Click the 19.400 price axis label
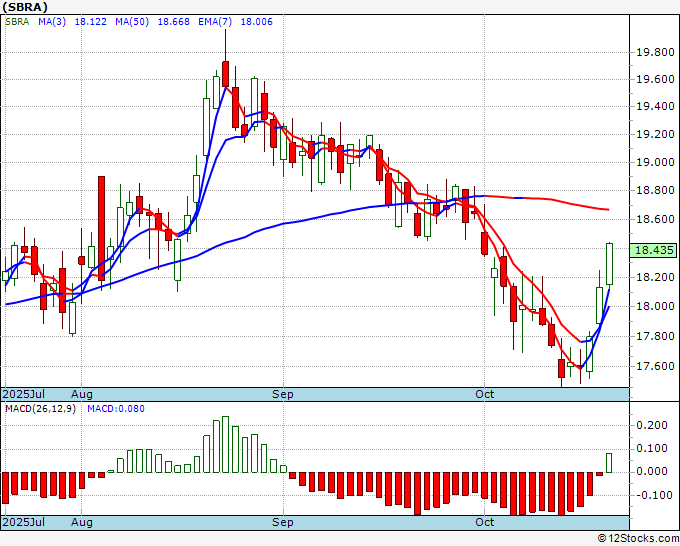 (x=655, y=106)
